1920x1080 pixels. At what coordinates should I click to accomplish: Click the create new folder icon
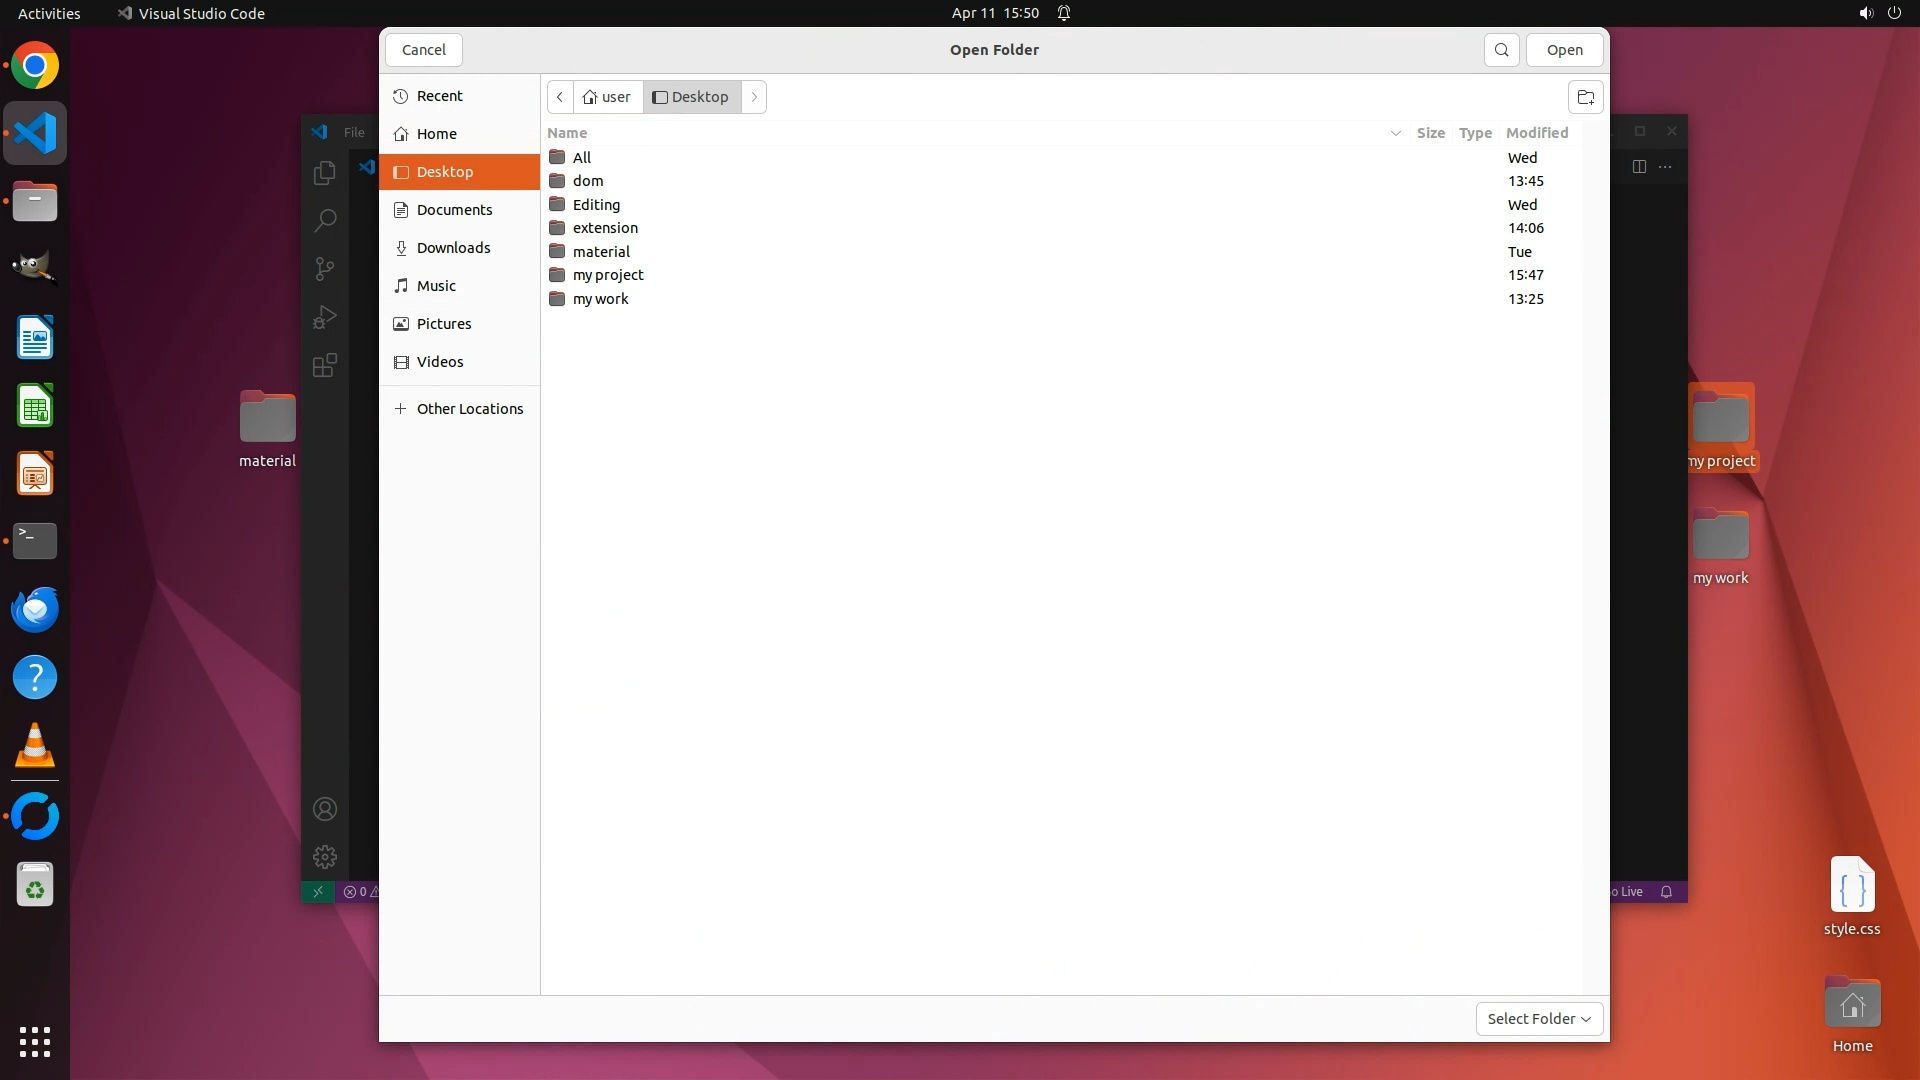pyautogui.click(x=1585, y=97)
